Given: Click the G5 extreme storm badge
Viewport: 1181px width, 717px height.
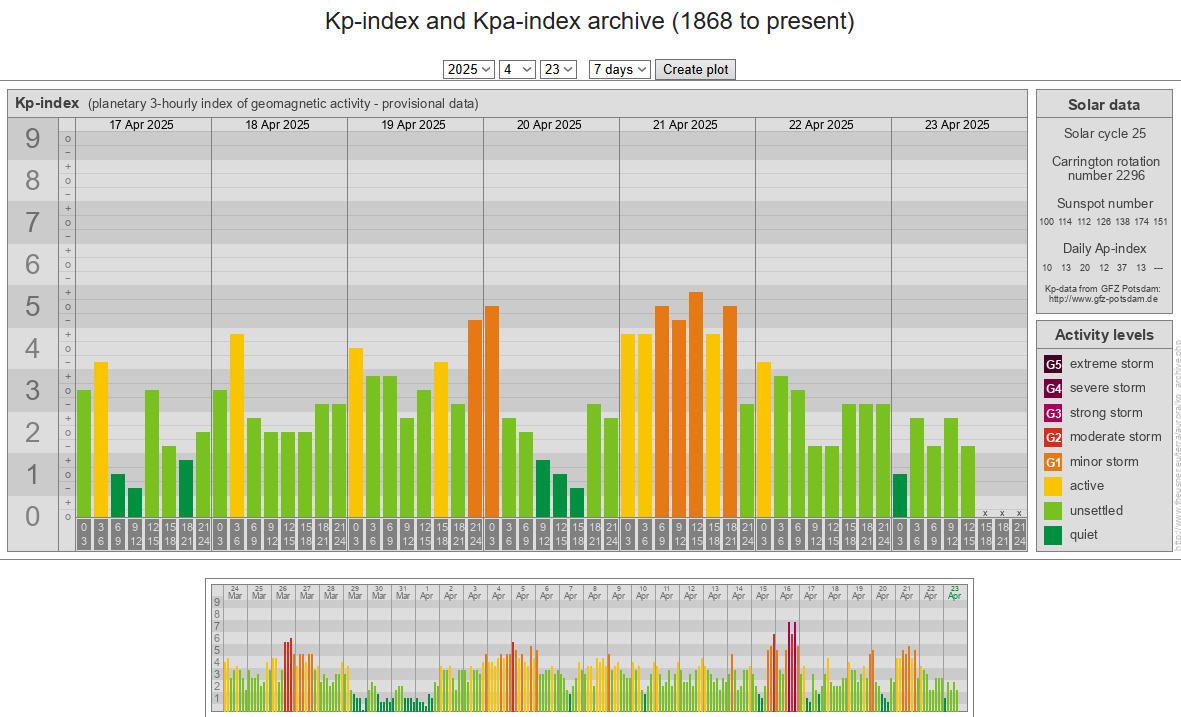Looking at the screenshot, I should coord(1053,365).
